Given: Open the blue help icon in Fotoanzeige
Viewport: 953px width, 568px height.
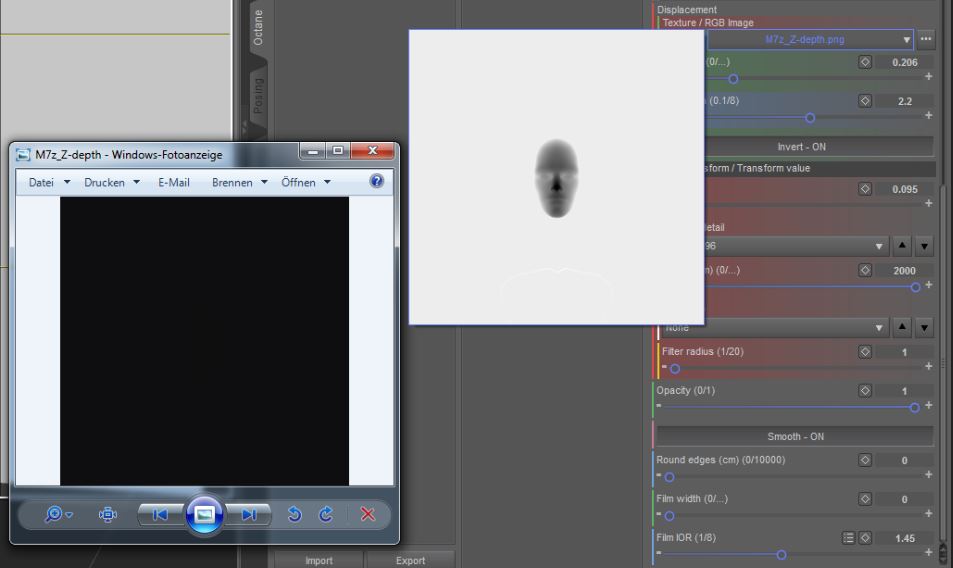Looking at the screenshot, I should pos(377,181).
